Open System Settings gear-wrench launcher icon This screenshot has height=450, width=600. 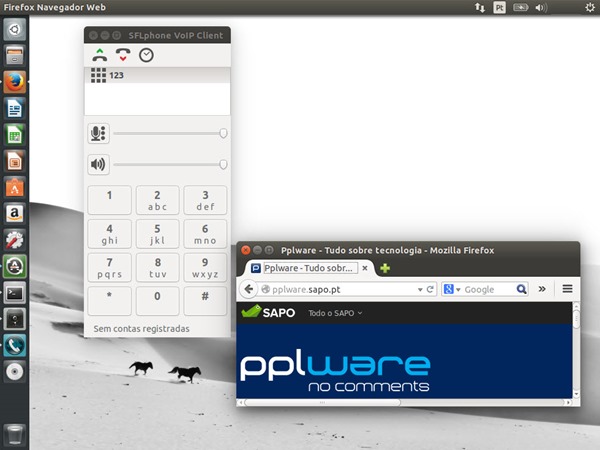point(15,240)
